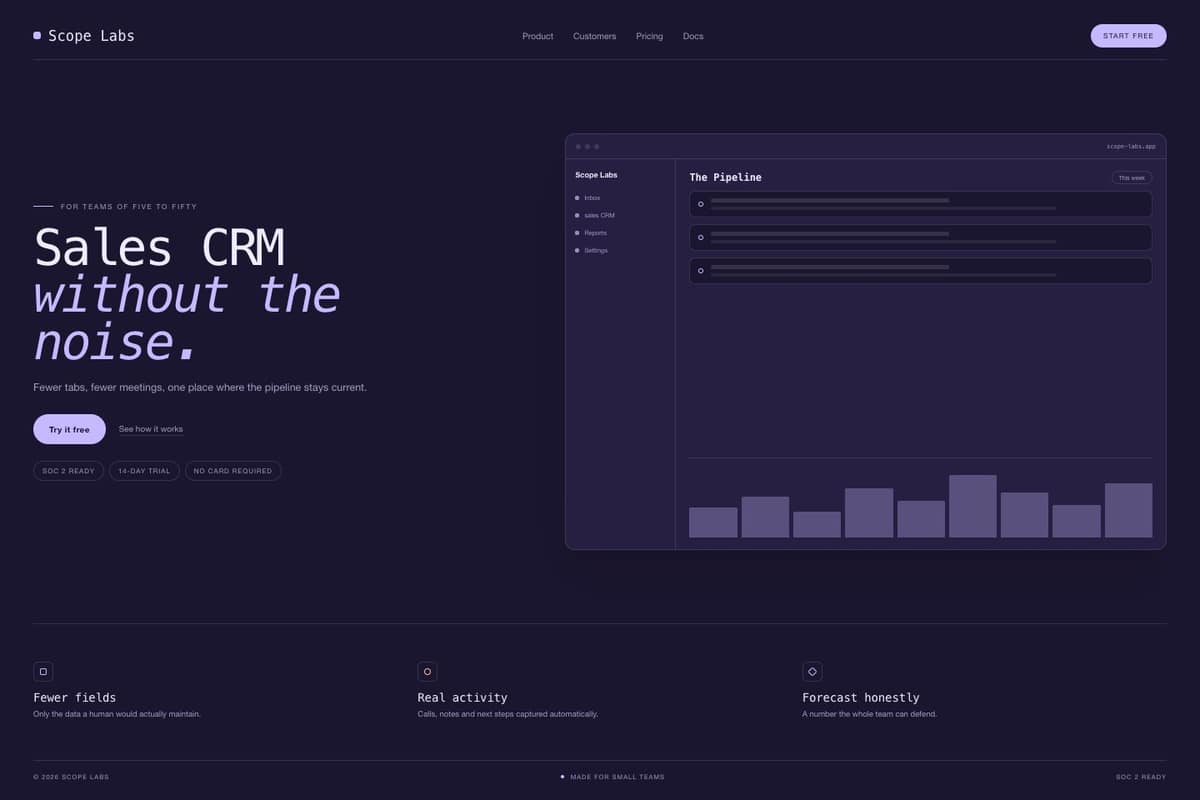Click the START FREE button
This screenshot has width=1200, height=800.
point(1128,36)
